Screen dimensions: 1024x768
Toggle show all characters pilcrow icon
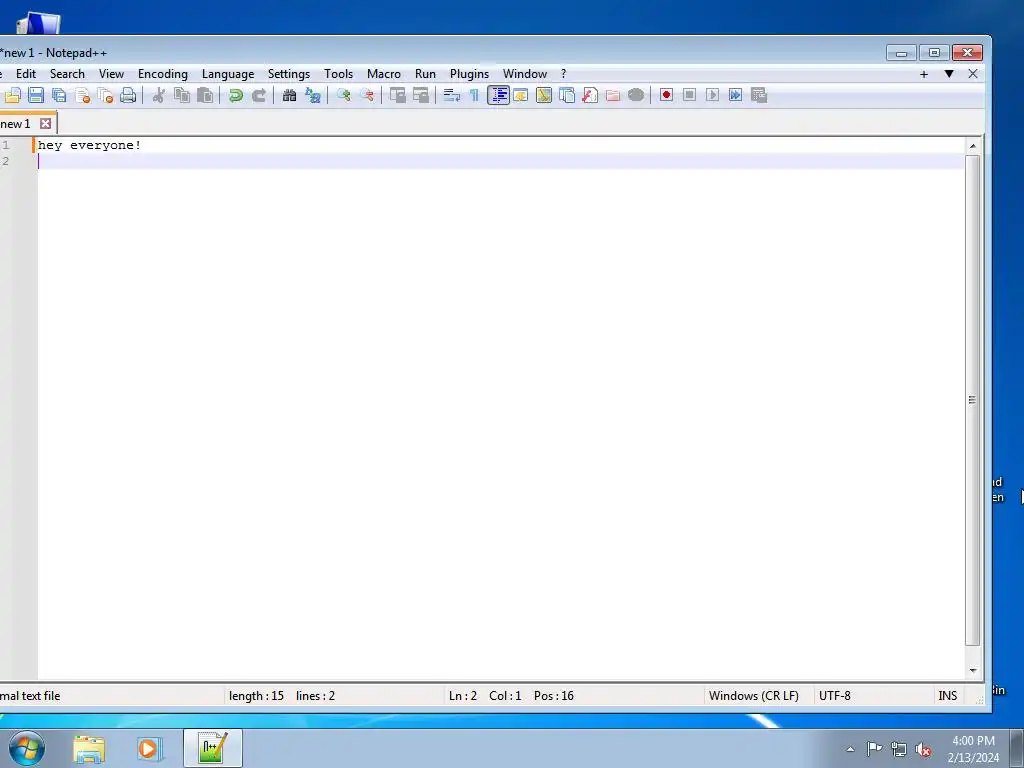tap(475, 95)
